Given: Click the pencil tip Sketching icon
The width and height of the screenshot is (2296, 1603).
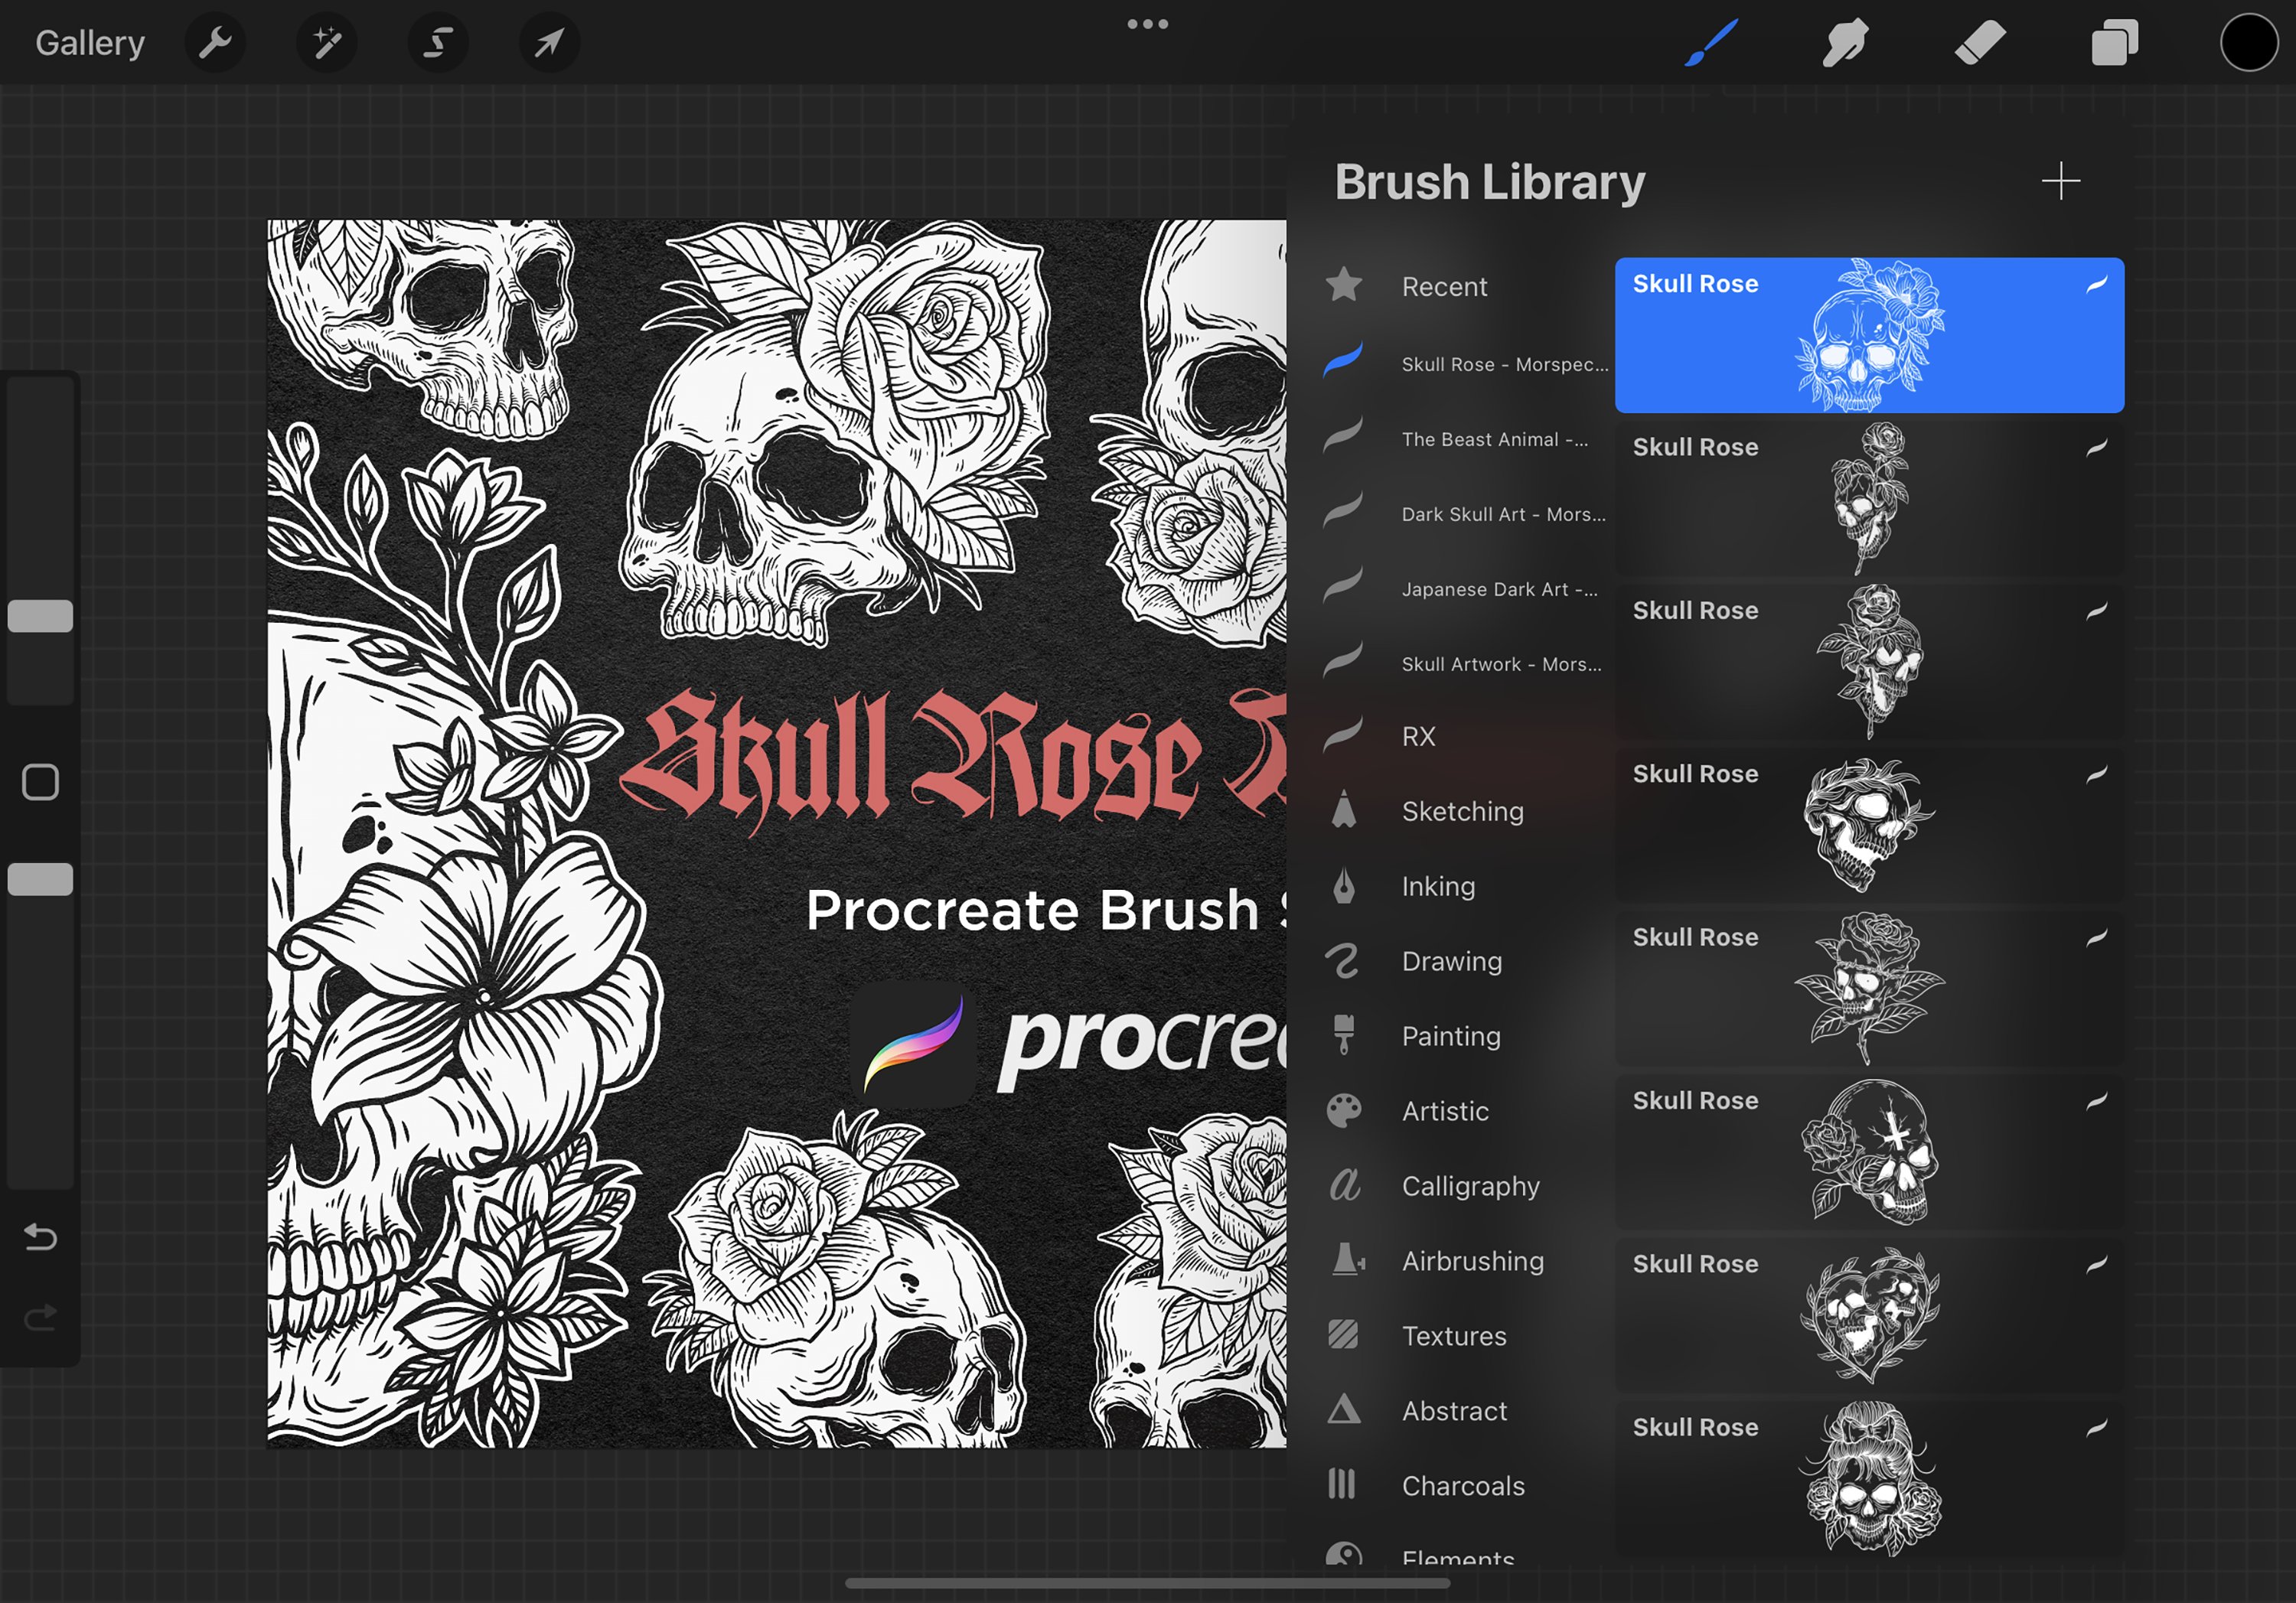Looking at the screenshot, I should [x=1343, y=809].
